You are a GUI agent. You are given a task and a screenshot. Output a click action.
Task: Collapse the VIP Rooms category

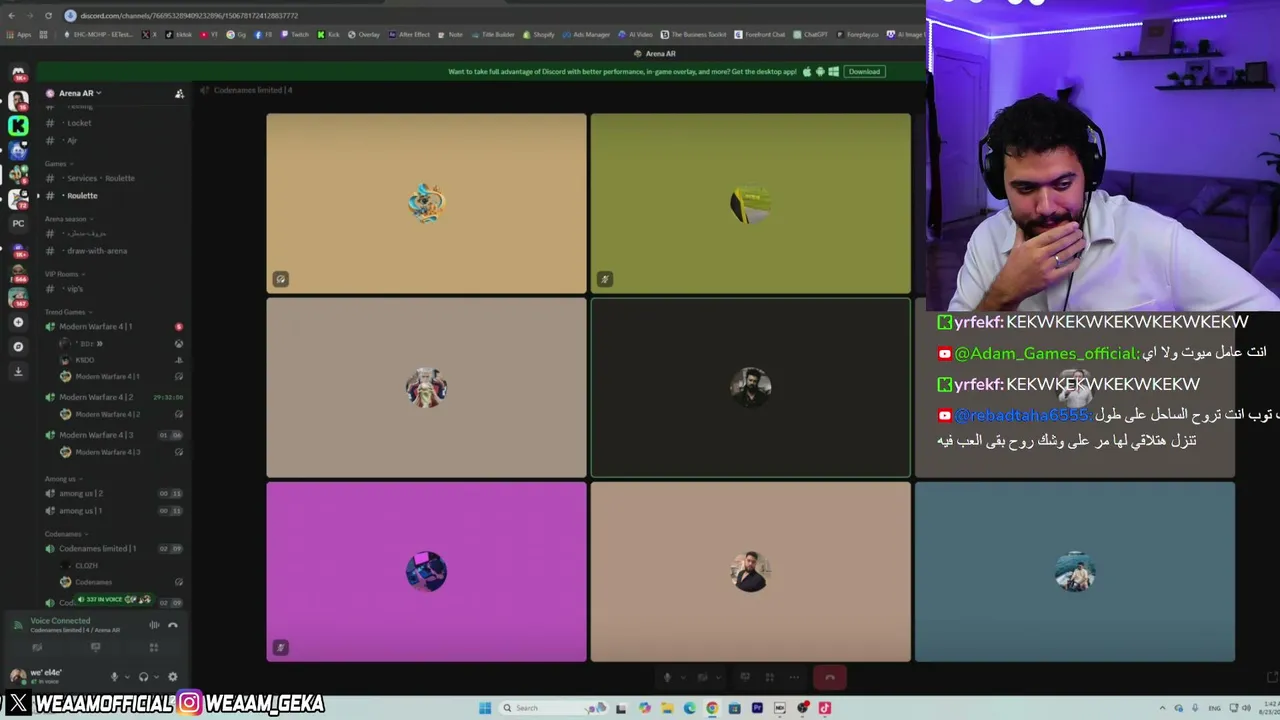pos(64,274)
